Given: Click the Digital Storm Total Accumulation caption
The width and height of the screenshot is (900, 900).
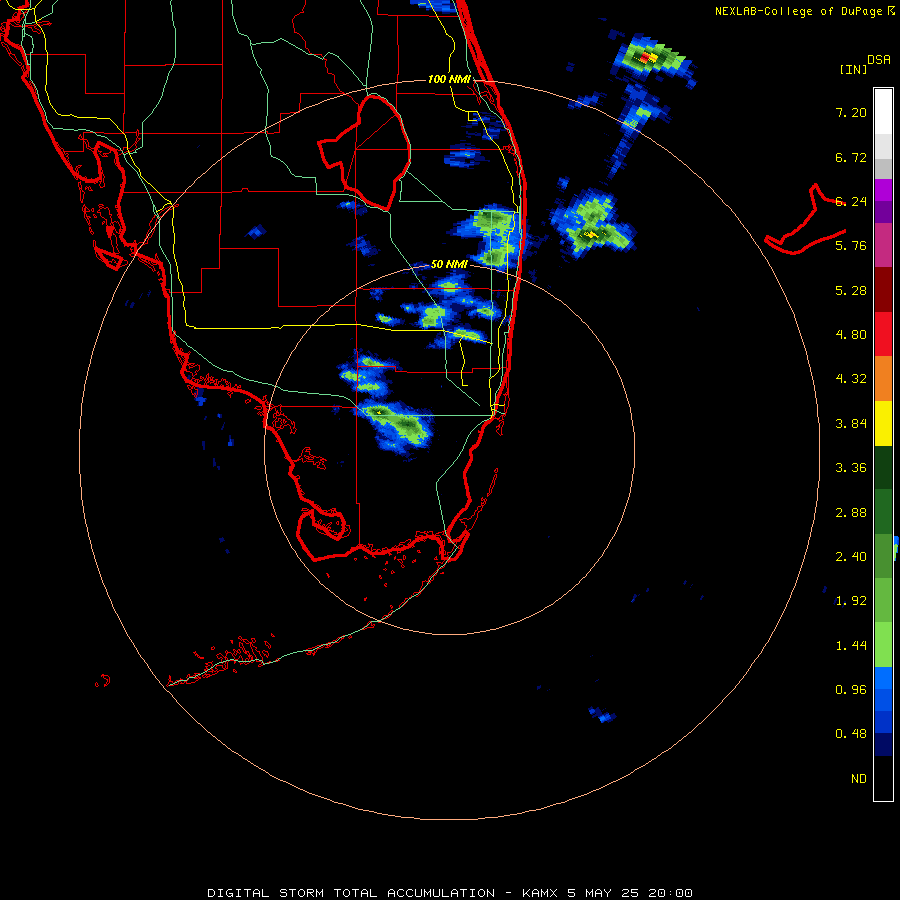Looking at the screenshot, I should 449,893.
